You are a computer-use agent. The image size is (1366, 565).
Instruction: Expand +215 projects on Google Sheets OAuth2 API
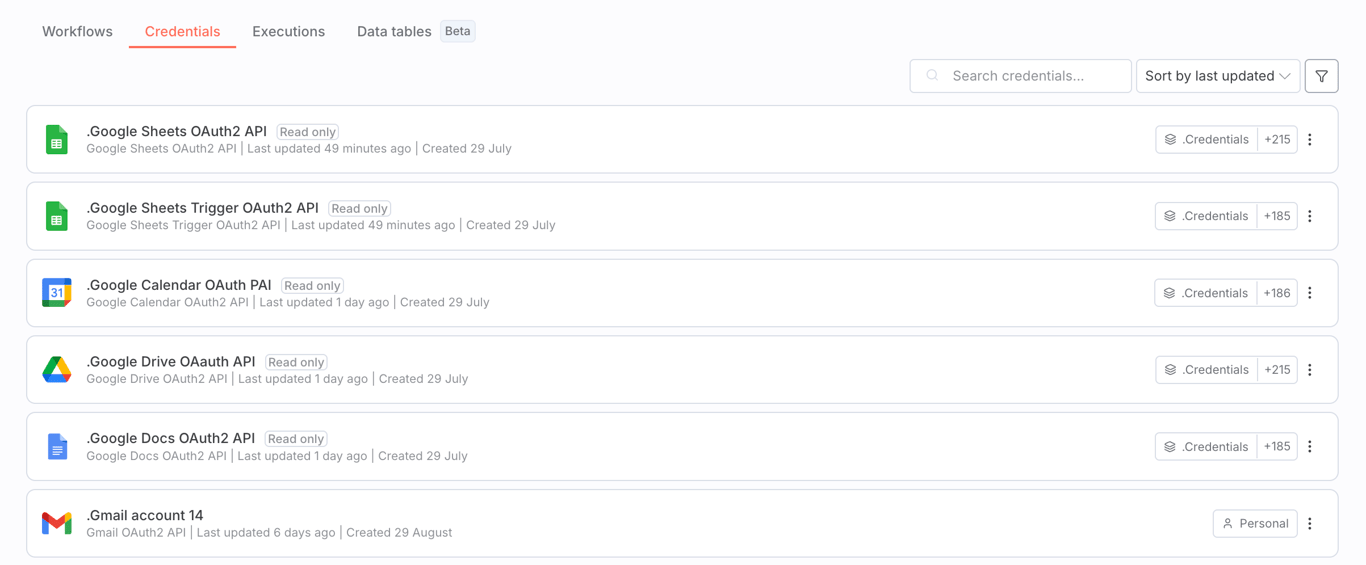pos(1277,140)
